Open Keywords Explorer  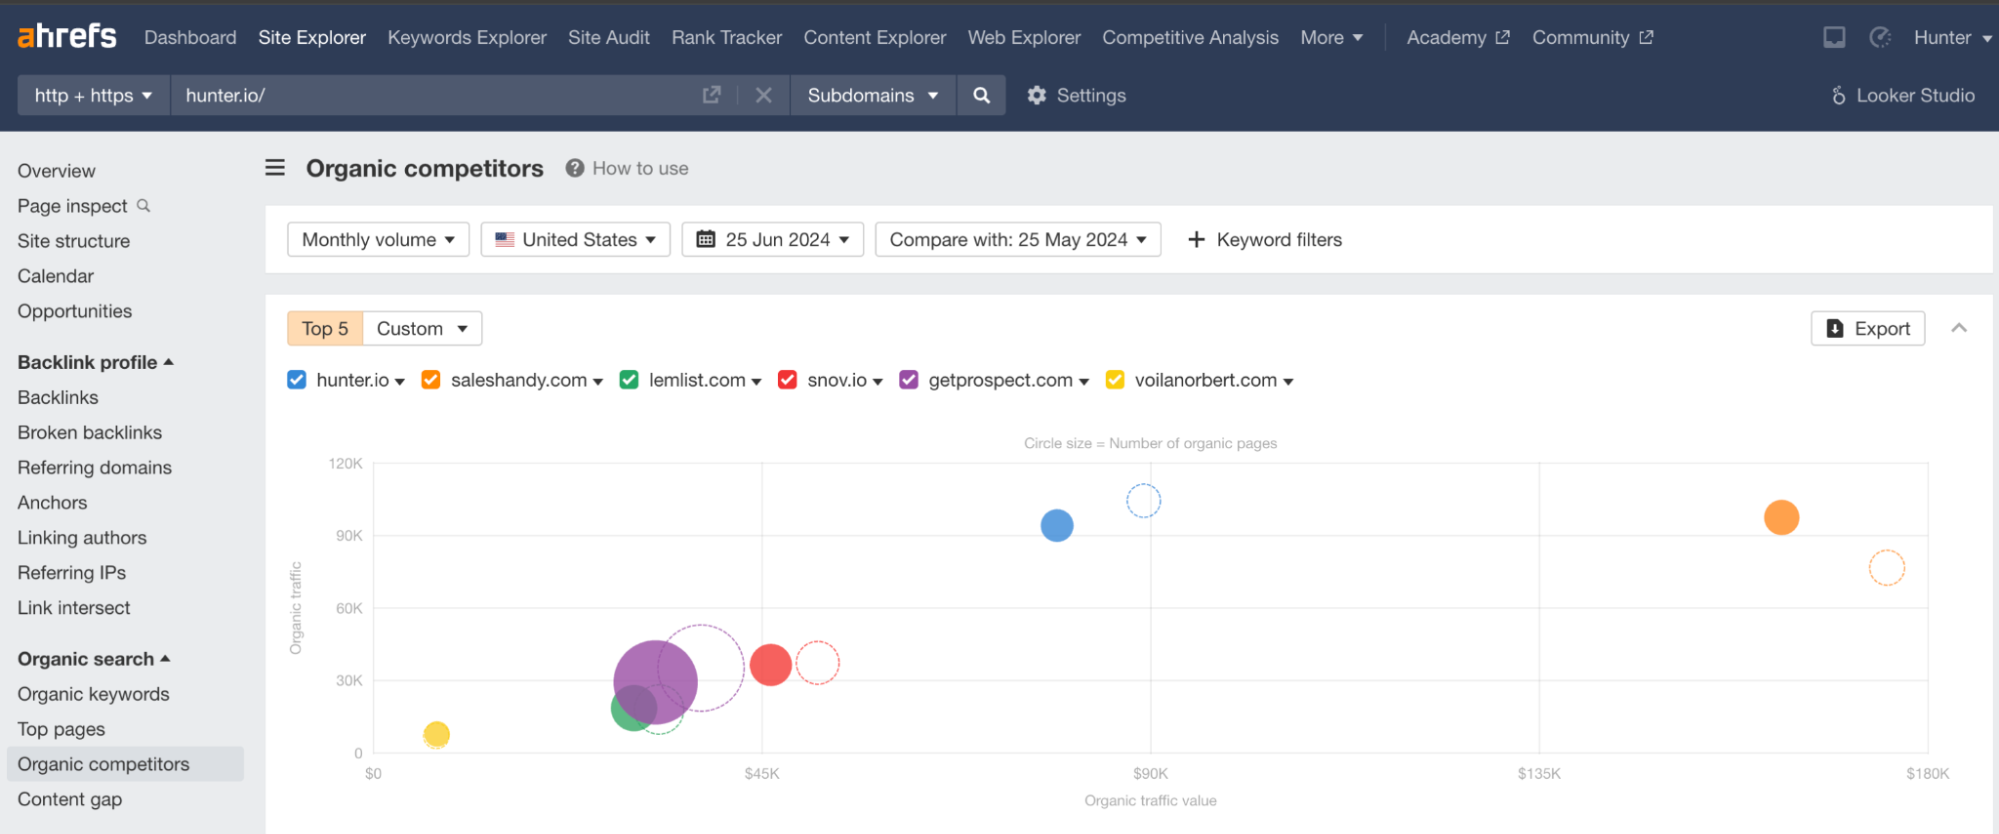tap(467, 37)
